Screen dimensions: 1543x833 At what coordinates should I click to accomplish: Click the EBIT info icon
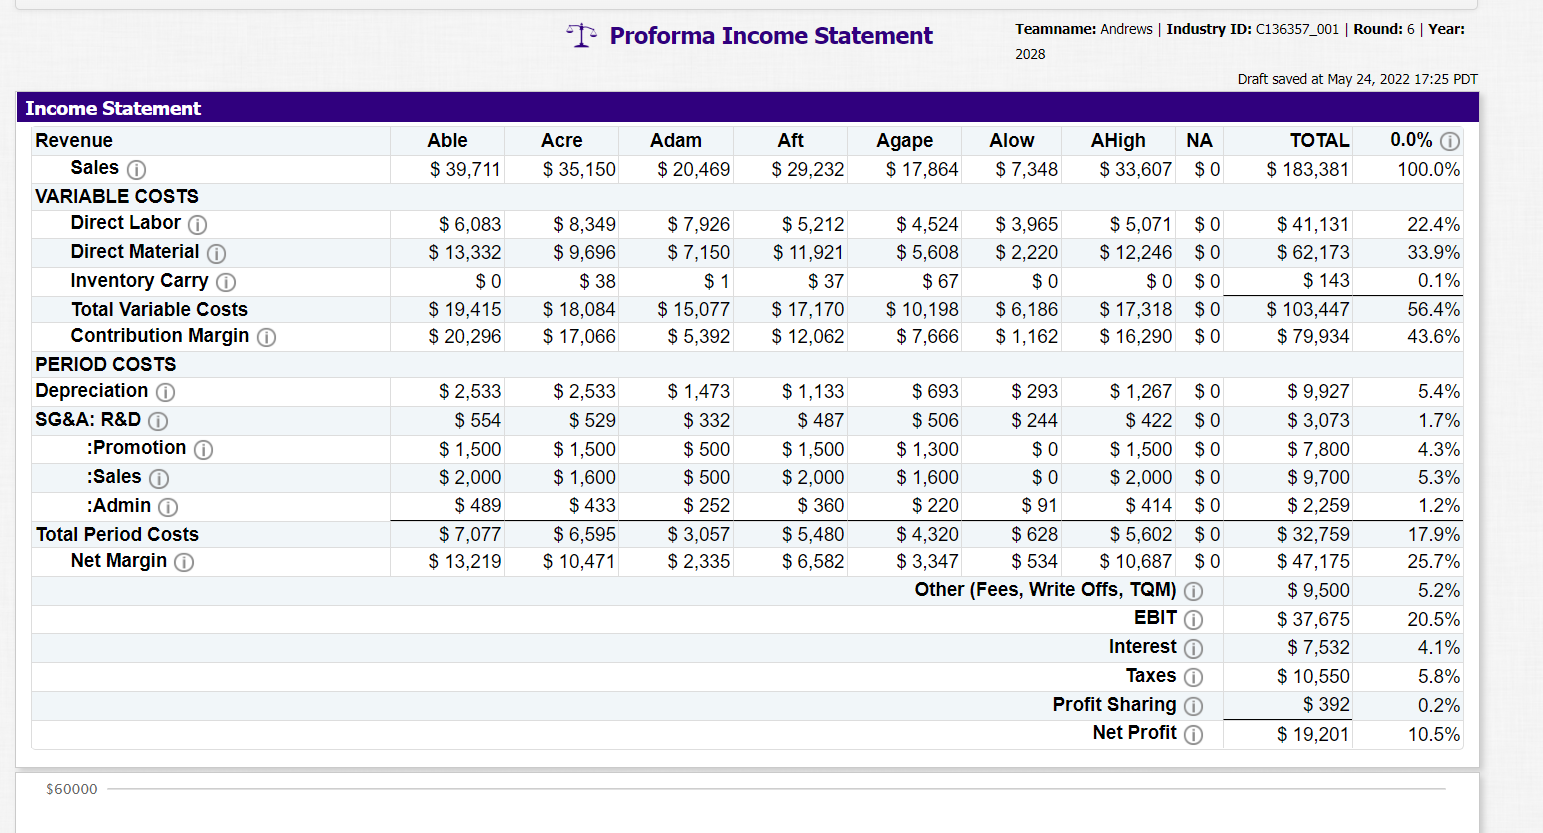(x=1193, y=619)
